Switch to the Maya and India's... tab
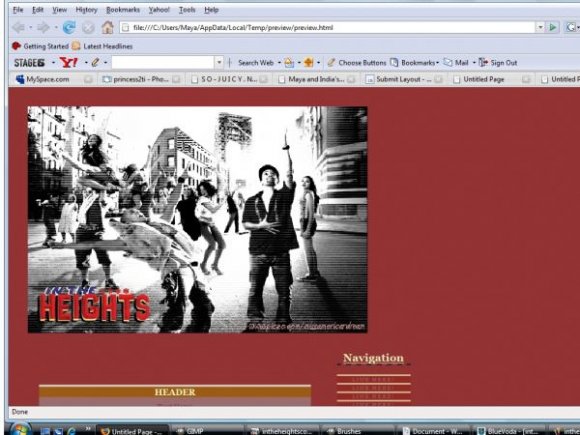 coord(316,79)
